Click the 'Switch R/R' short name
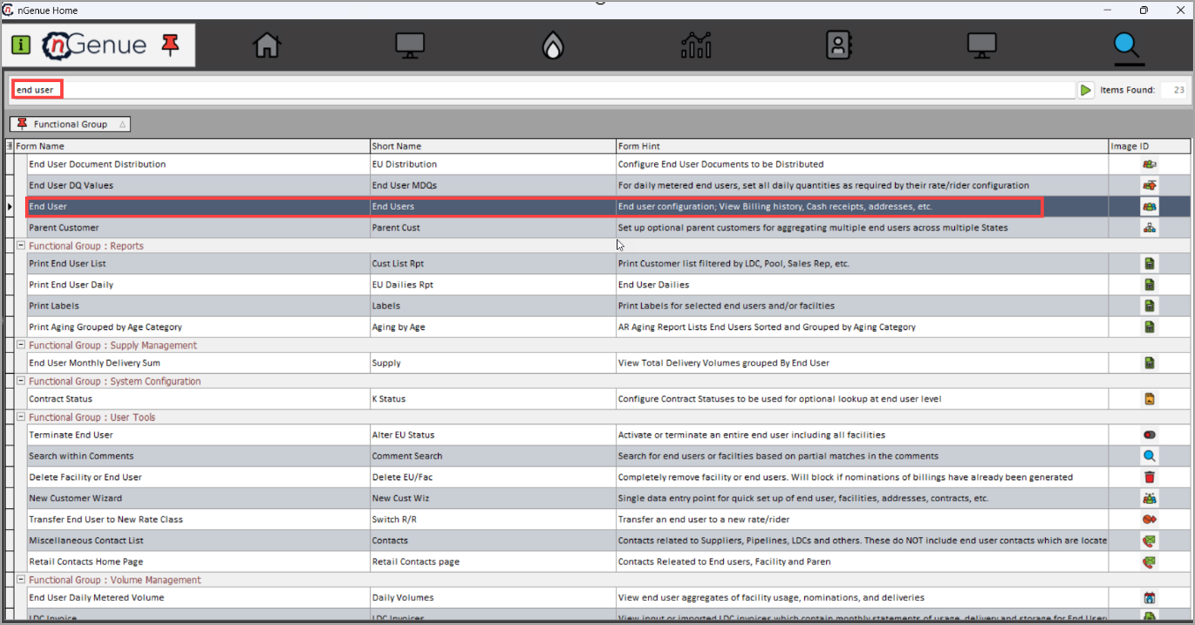The width and height of the screenshot is (1195, 625). (394, 519)
